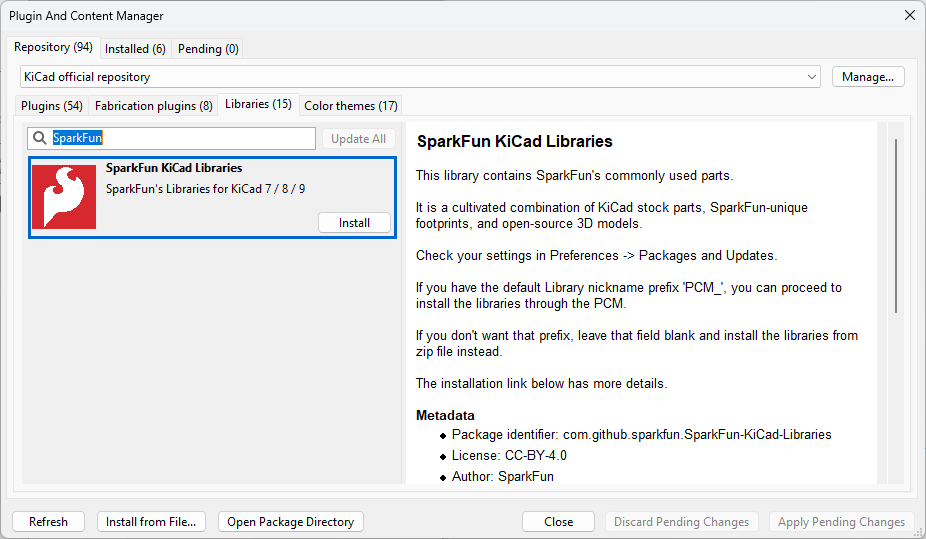Screen dimensions: 926x539
Task: Open Package Directory button
Action: (x=291, y=522)
